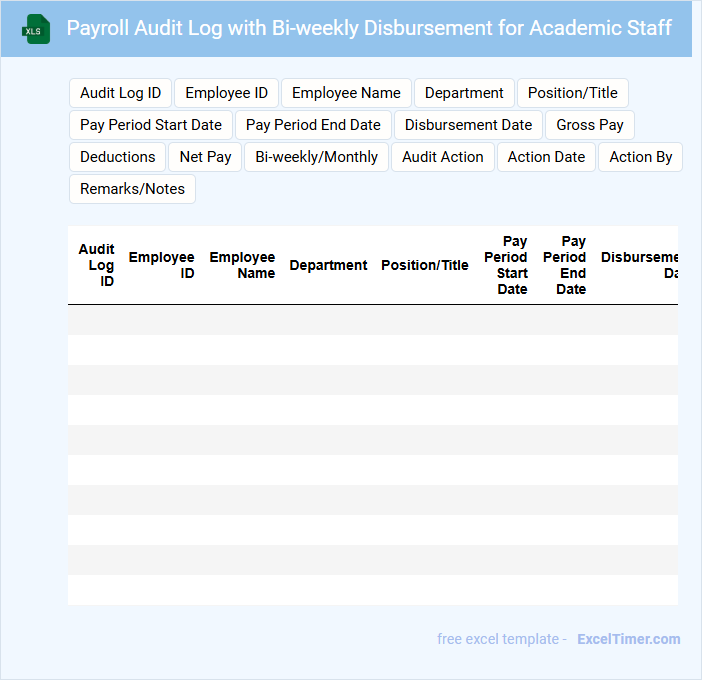The height and width of the screenshot is (680, 702).
Task: Select the Action By tag
Action: [x=640, y=157]
